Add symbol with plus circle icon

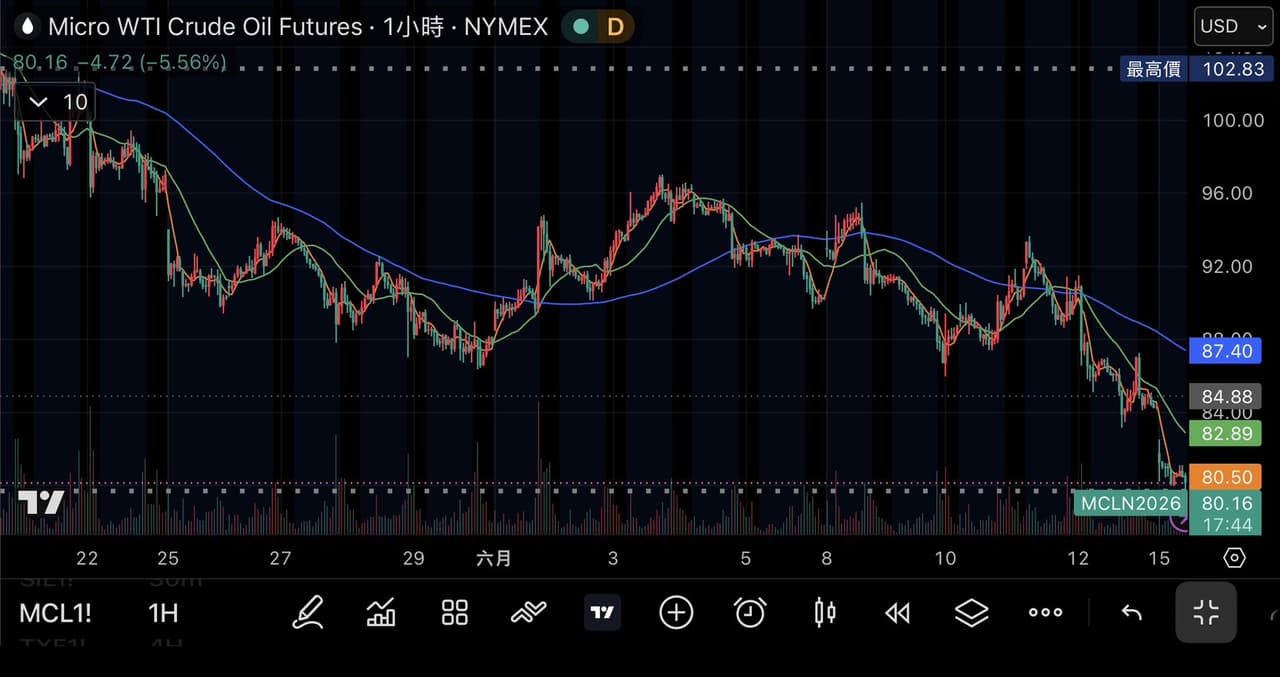pos(676,613)
